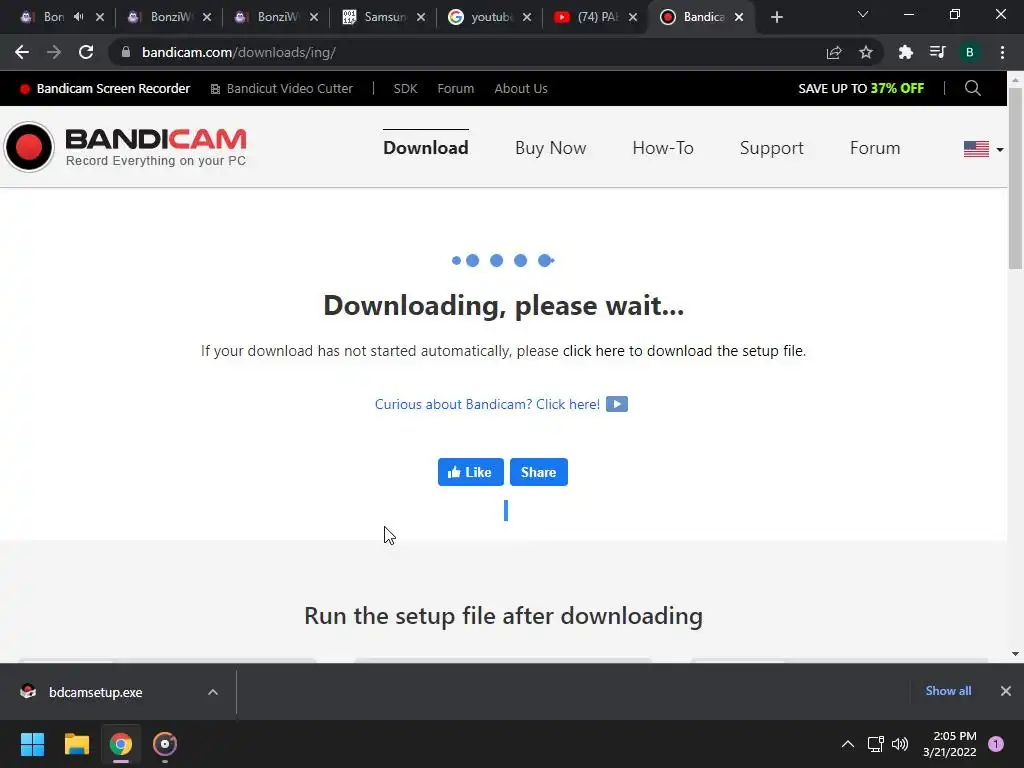The height and width of the screenshot is (768, 1024).
Task: Show hidden system tray icons
Action: (848, 744)
